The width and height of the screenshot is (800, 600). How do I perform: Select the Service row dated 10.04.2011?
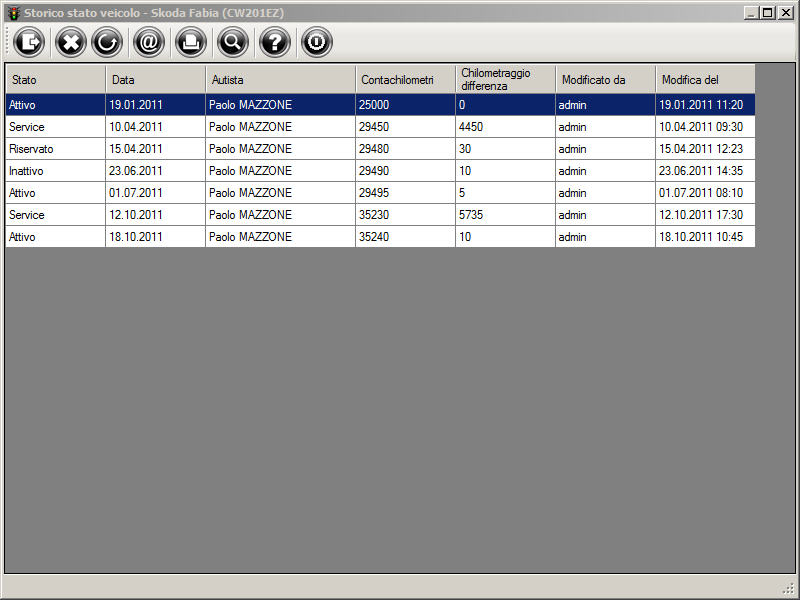[x=380, y=127]
